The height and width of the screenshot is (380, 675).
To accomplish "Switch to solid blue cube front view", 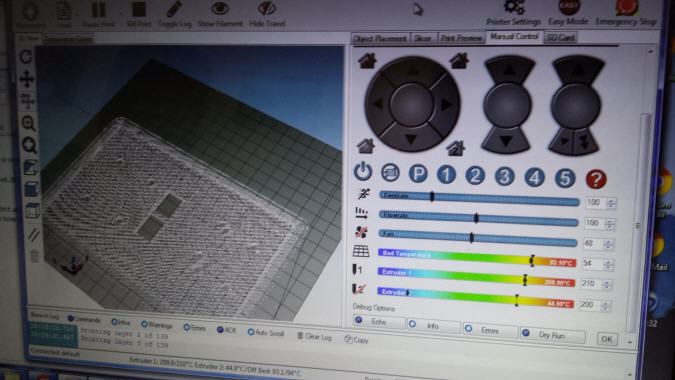I will pos(32,189).
